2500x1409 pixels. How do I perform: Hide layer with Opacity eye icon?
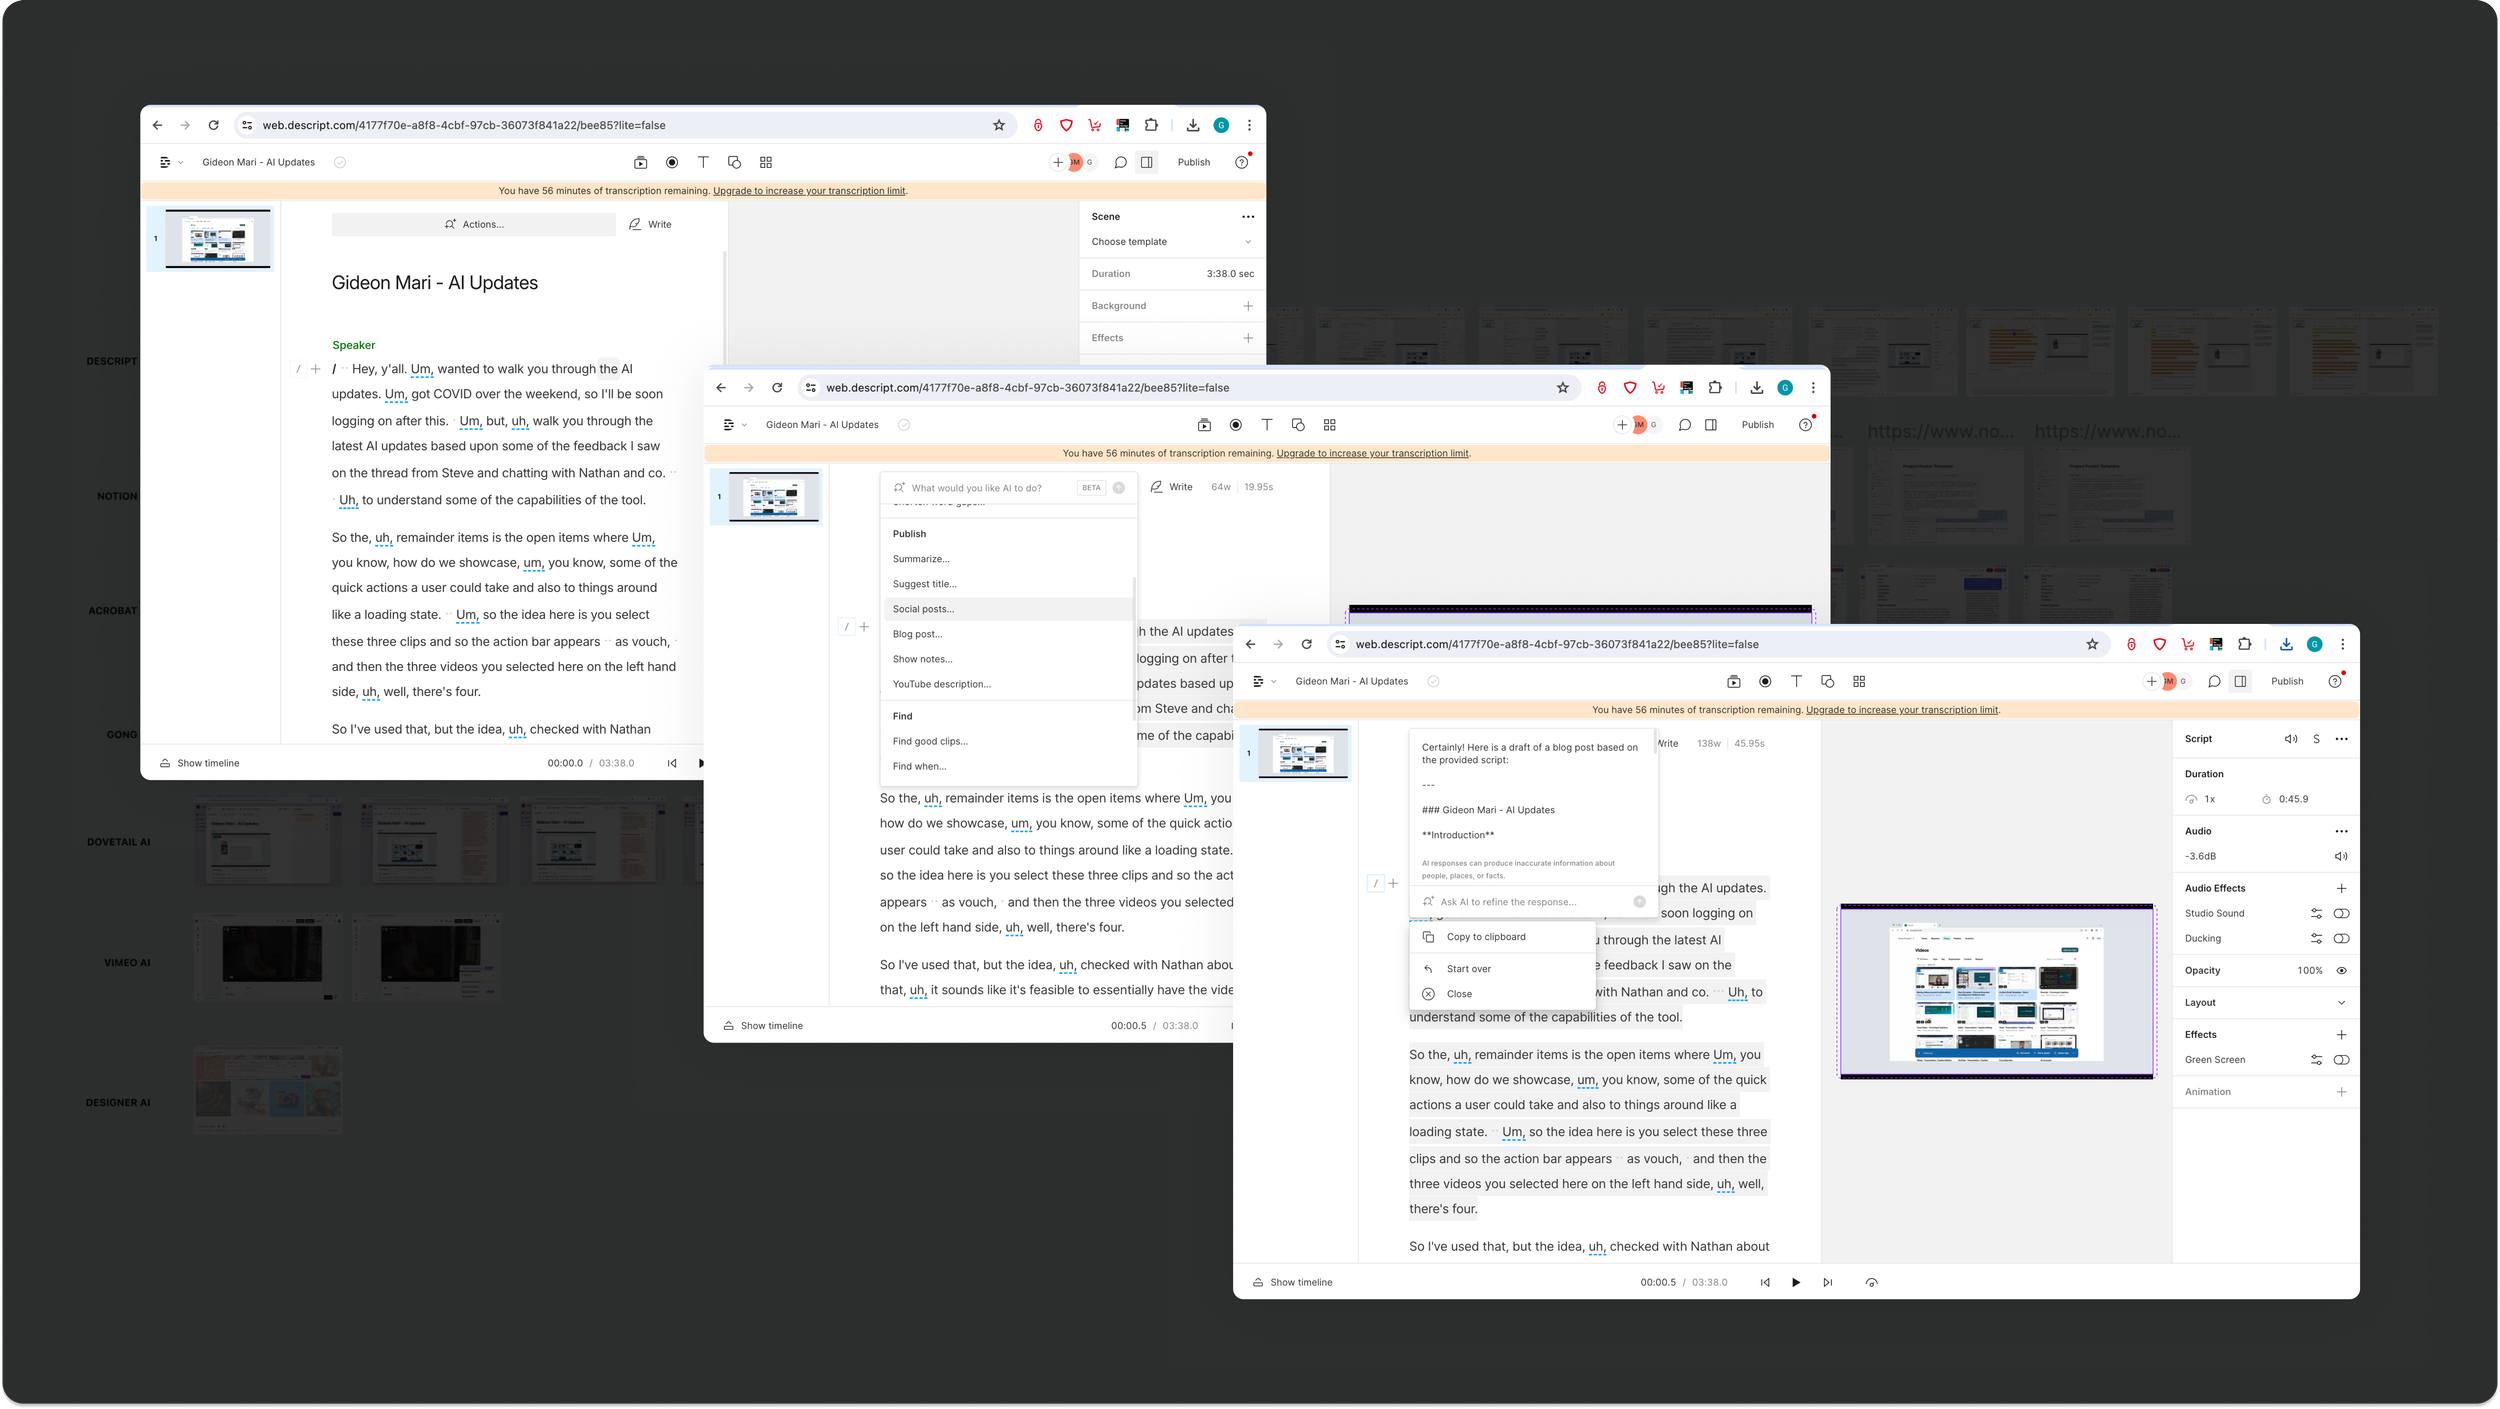click(2341, 970)
